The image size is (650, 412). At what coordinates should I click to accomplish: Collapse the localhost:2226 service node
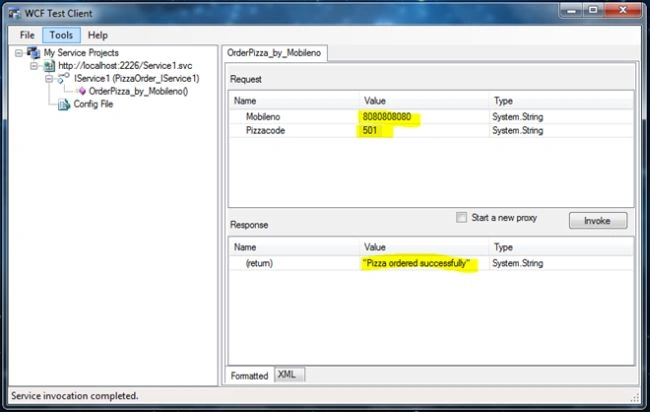click(x=34, y=65)
